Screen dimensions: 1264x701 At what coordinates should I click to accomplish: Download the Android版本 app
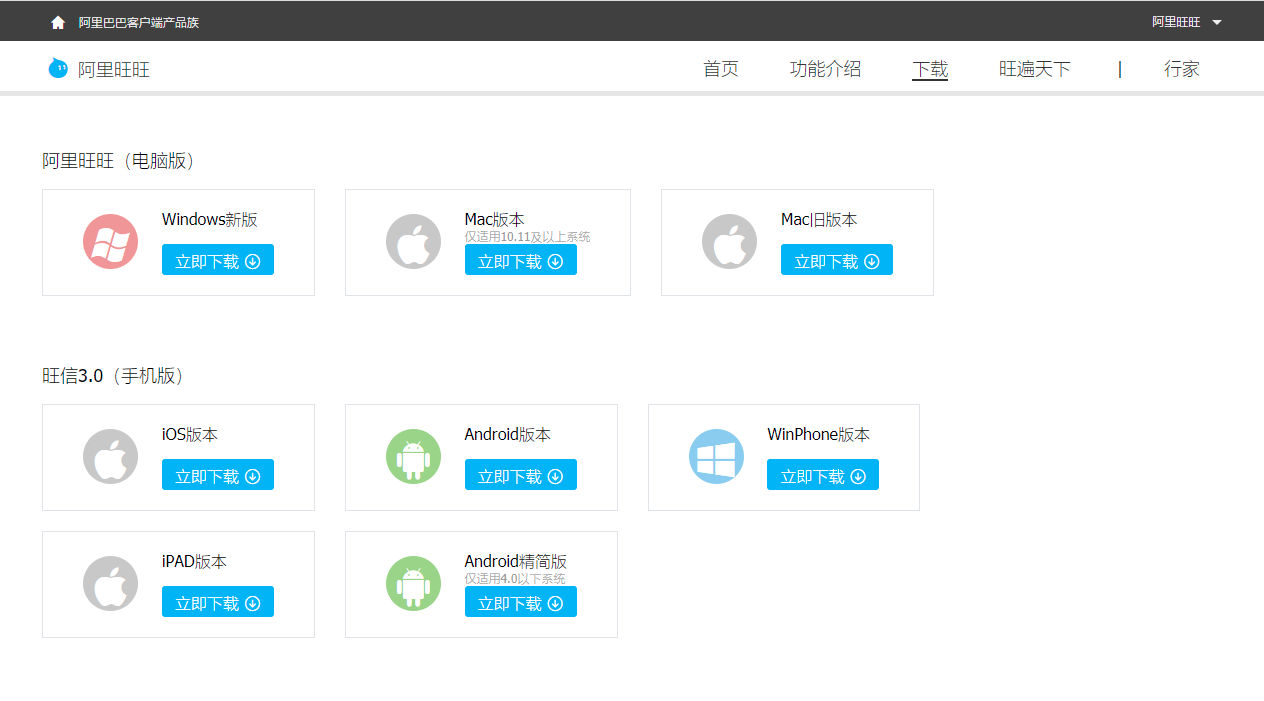point(521,475)
